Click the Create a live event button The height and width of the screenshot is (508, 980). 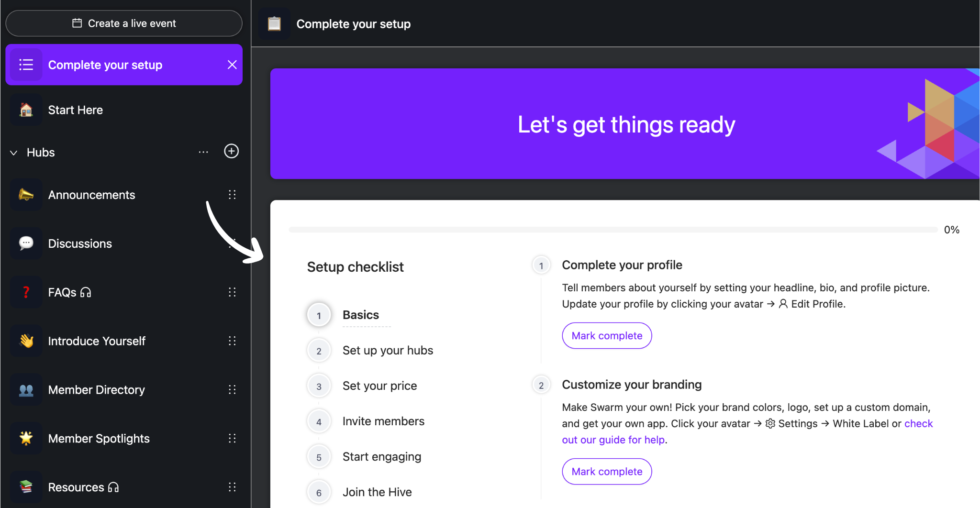(x=124, y=23)
